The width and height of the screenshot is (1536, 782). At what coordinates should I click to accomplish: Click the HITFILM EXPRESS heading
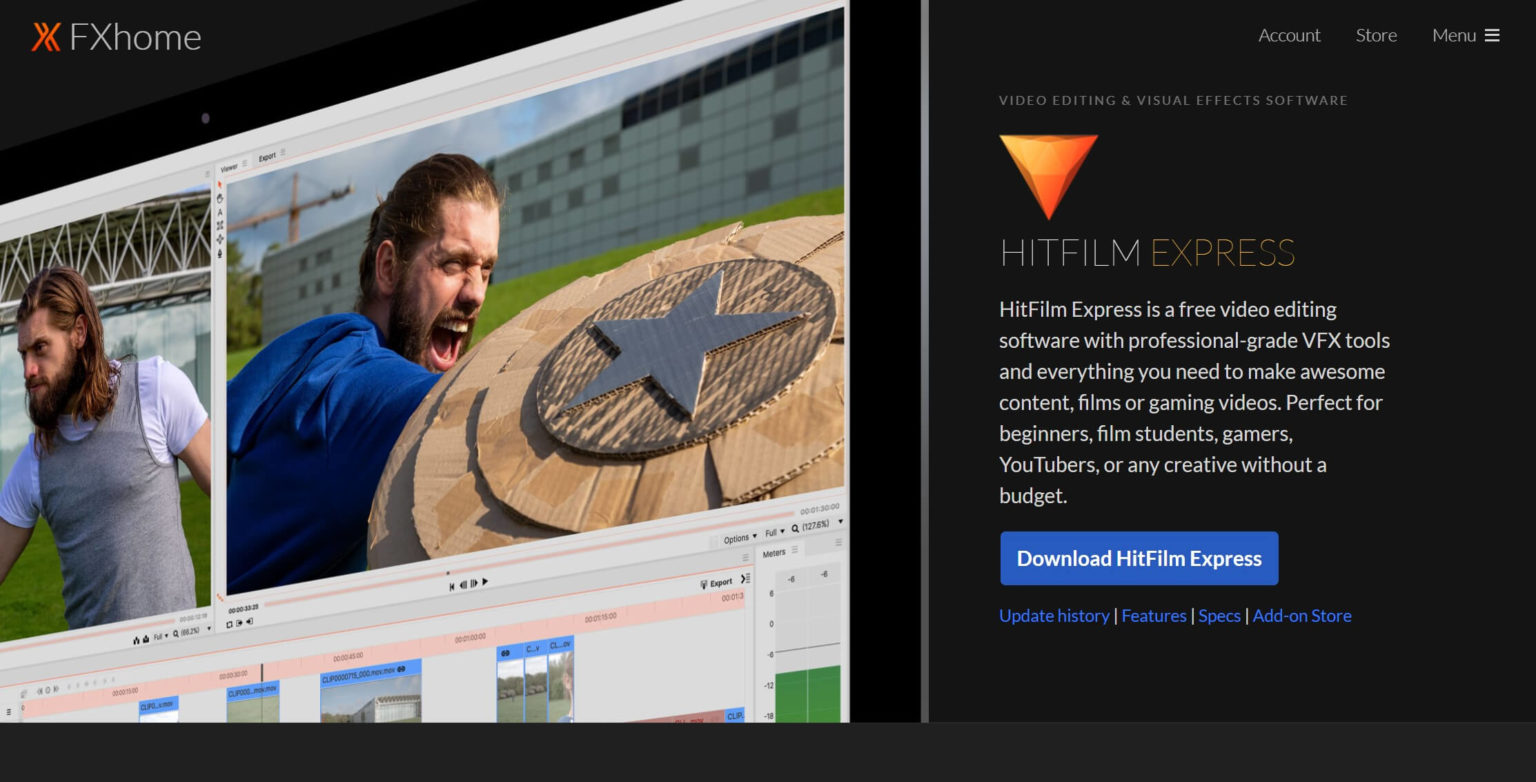[1147, 253]
